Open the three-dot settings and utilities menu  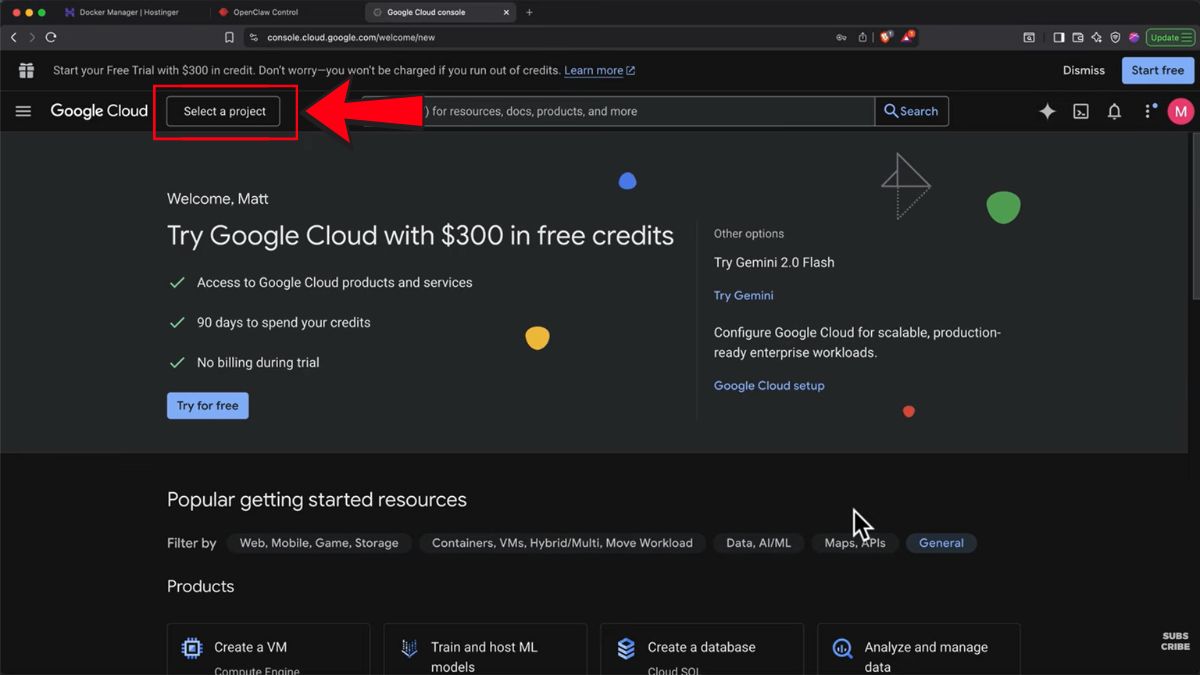coord(1149,111)
